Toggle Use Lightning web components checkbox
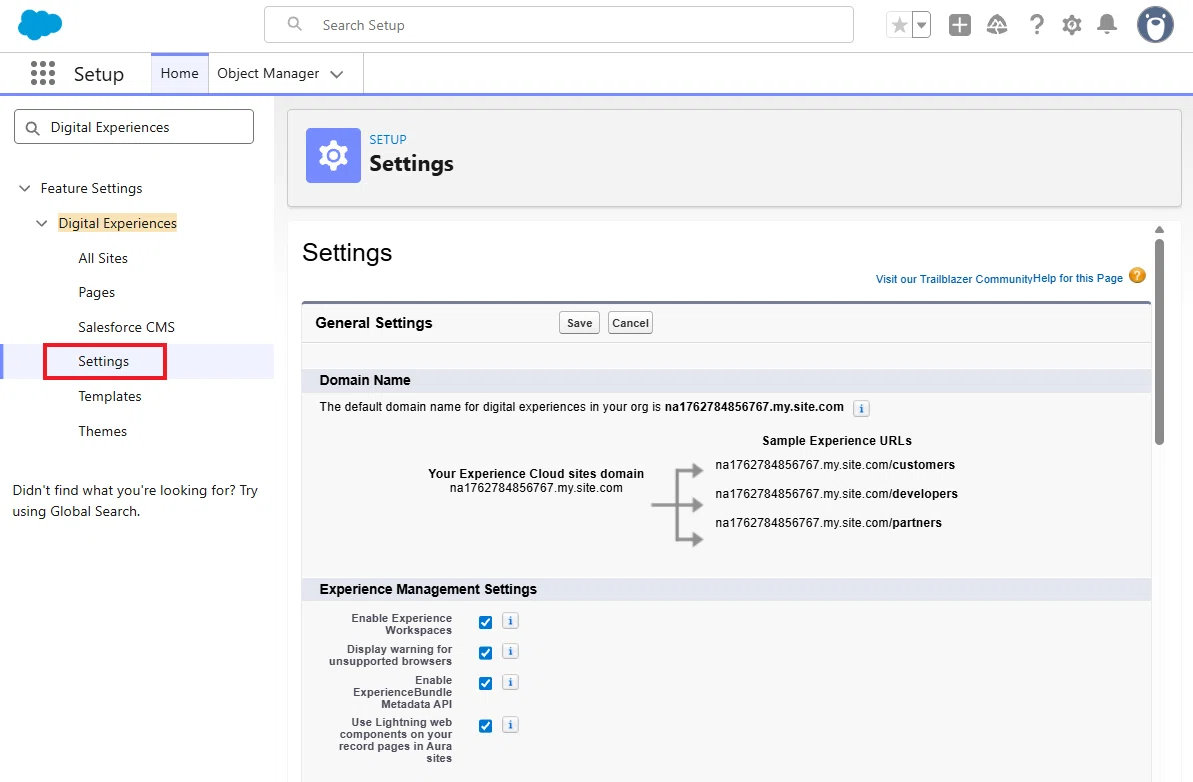 coord(485,726)
